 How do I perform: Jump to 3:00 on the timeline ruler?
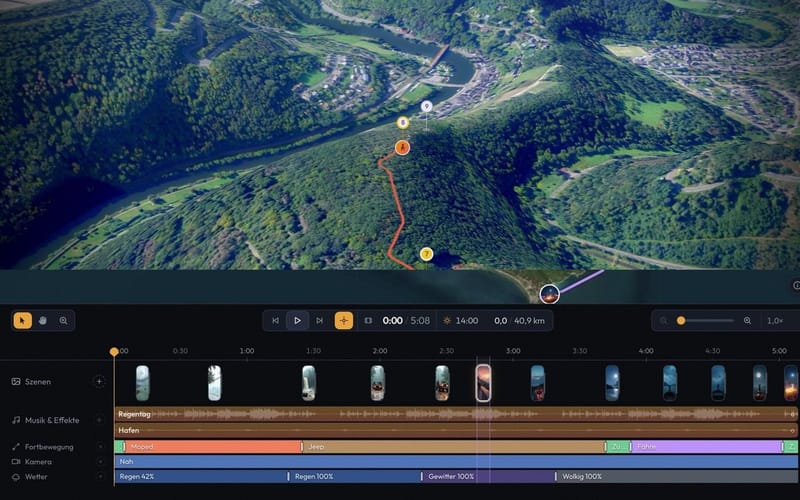pos(513,351)
